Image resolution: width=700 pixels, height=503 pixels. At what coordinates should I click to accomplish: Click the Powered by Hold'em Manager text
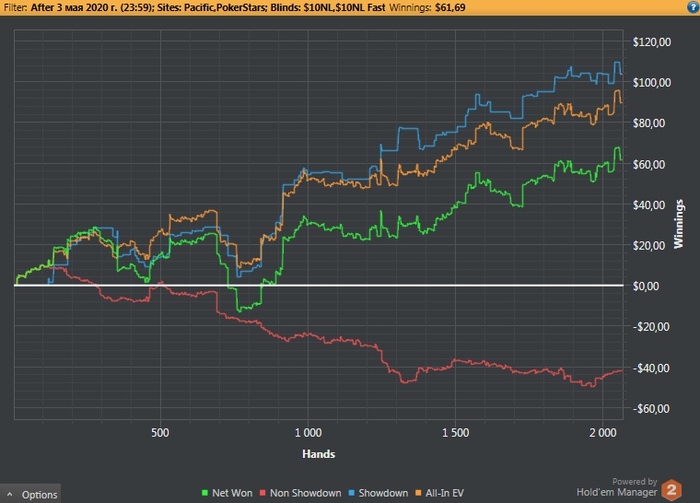coord(617,487)
